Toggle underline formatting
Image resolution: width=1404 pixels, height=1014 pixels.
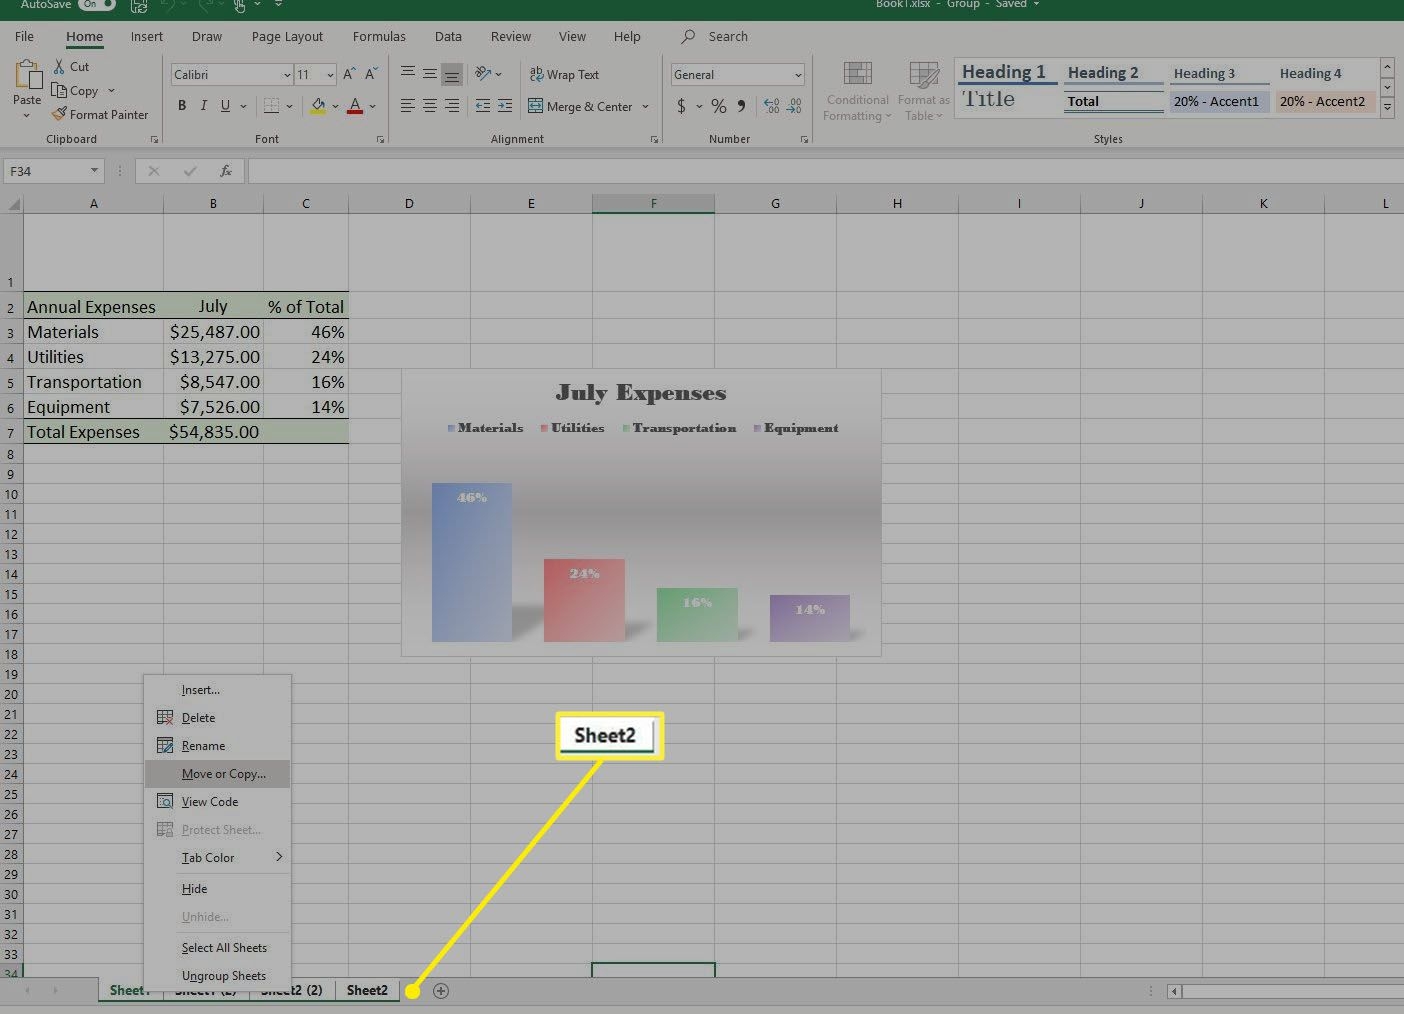click(x=226, y=106)
